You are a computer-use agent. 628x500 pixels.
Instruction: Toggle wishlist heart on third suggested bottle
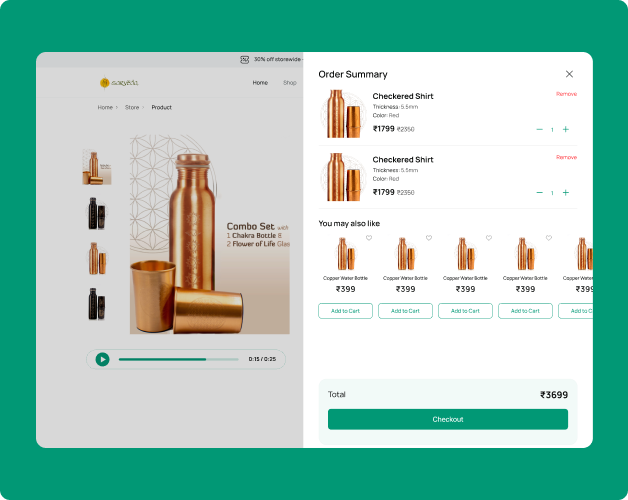coord(488,238)
